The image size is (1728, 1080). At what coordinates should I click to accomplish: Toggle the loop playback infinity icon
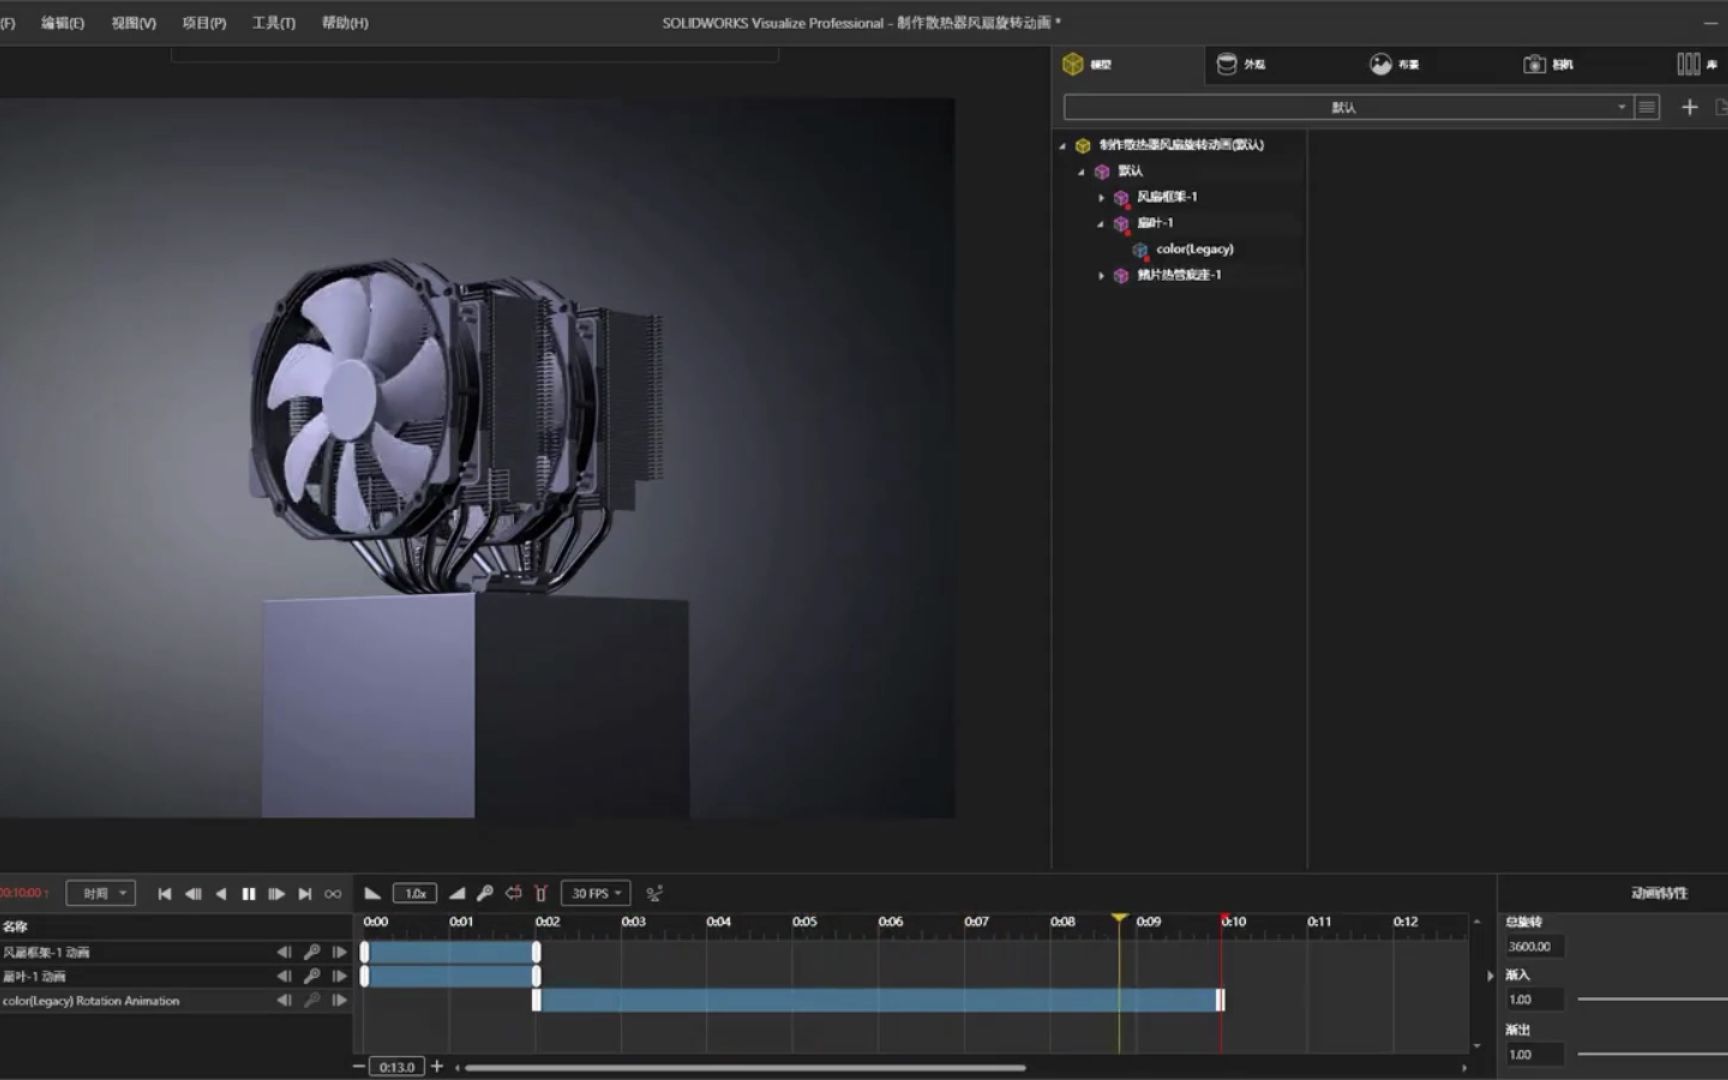333,894
